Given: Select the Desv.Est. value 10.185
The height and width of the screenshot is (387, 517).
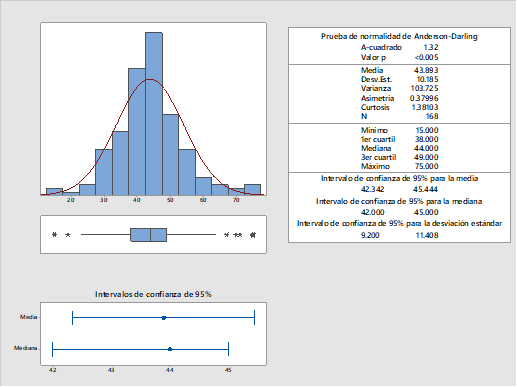Looking at the screenshot, I should (427, 79).
